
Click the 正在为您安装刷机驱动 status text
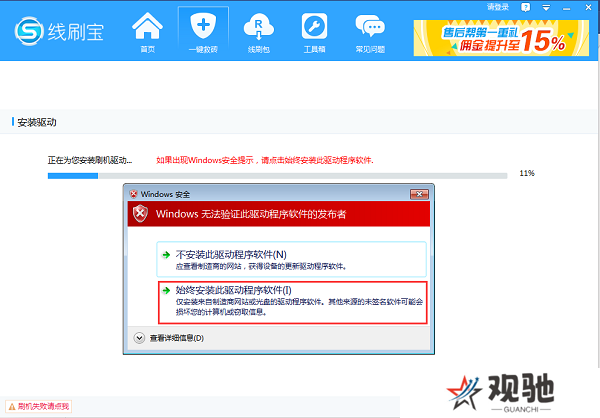pos(90,160)
